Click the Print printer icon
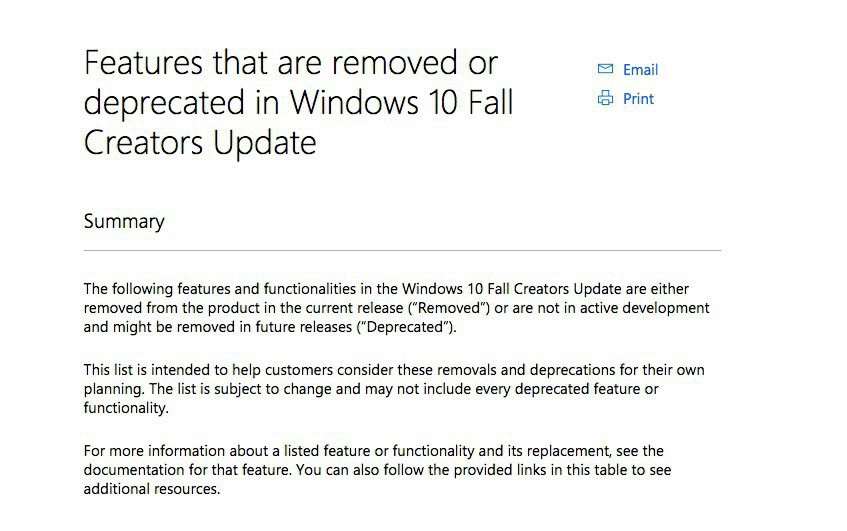 point(605,98)
